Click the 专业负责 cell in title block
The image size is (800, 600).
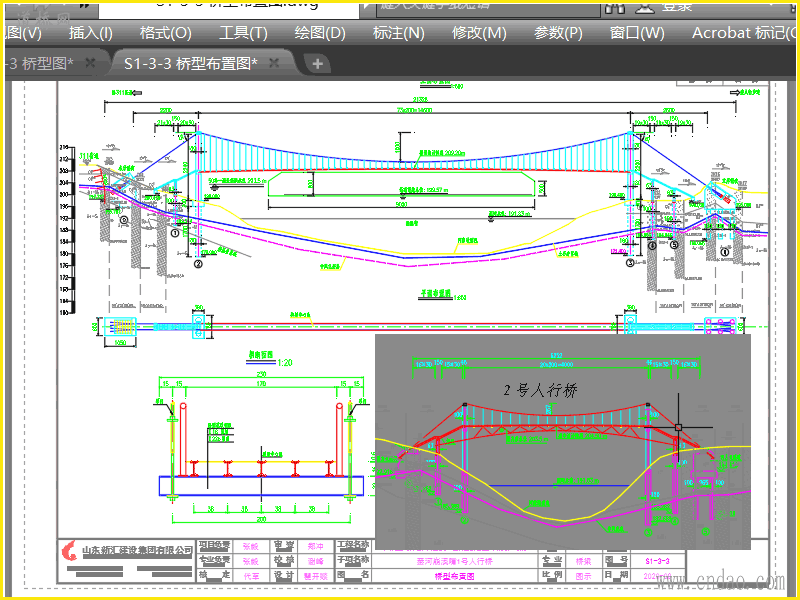[x=214, y=560]
